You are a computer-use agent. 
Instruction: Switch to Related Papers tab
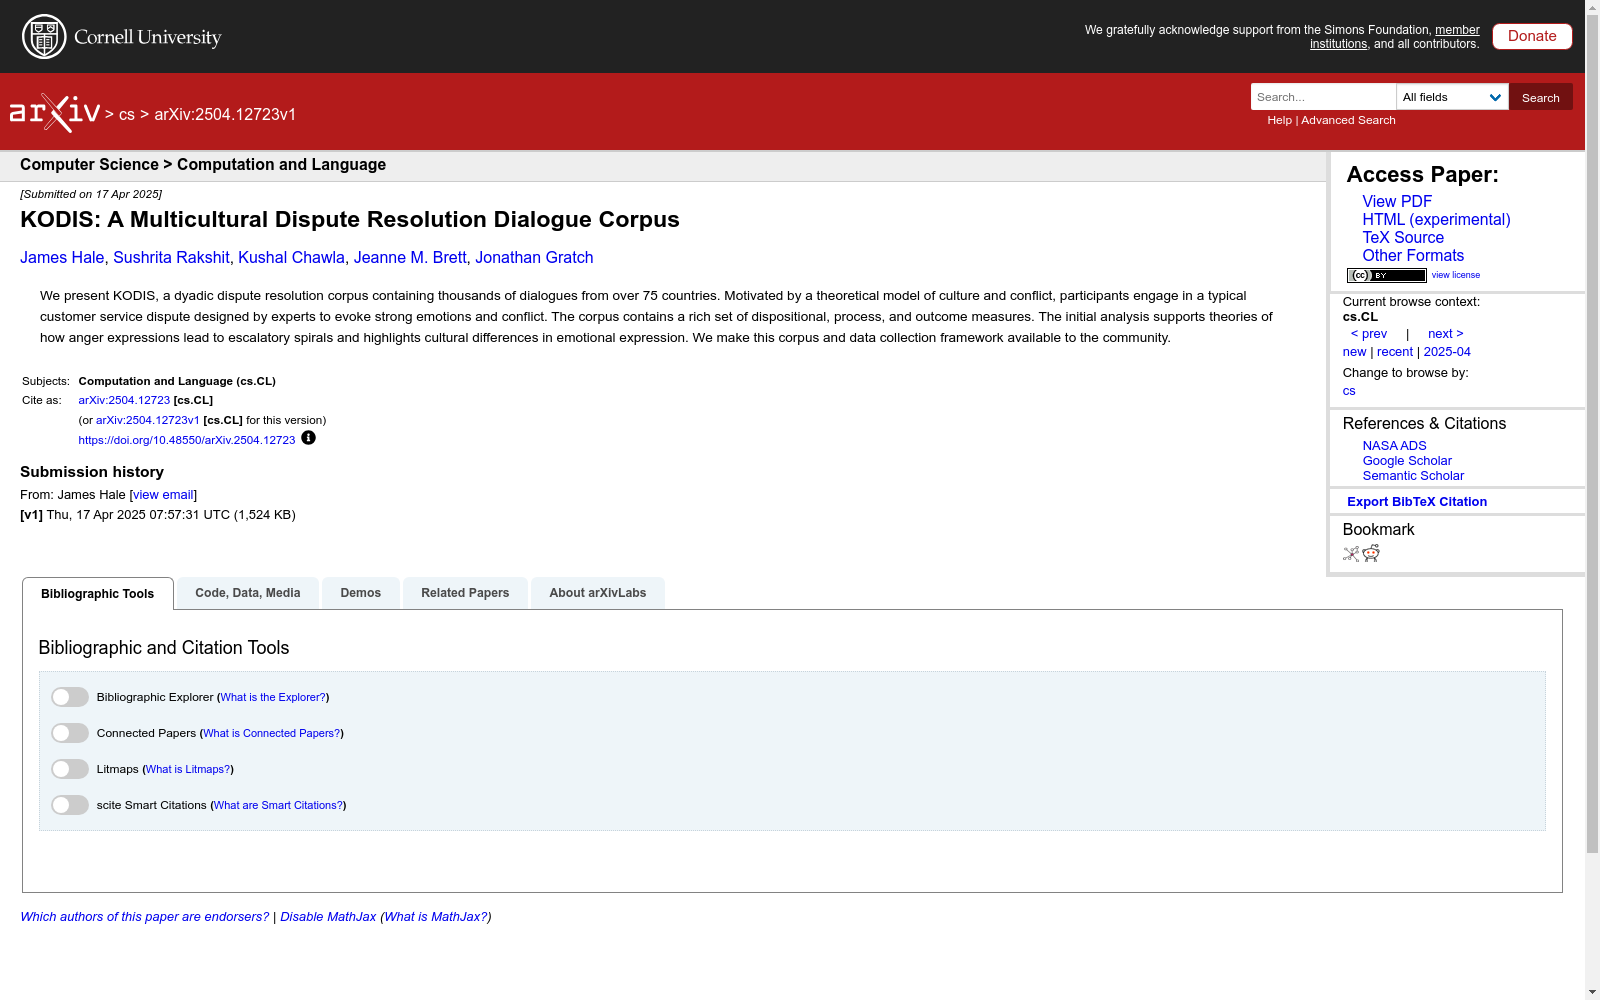(465, 593)
